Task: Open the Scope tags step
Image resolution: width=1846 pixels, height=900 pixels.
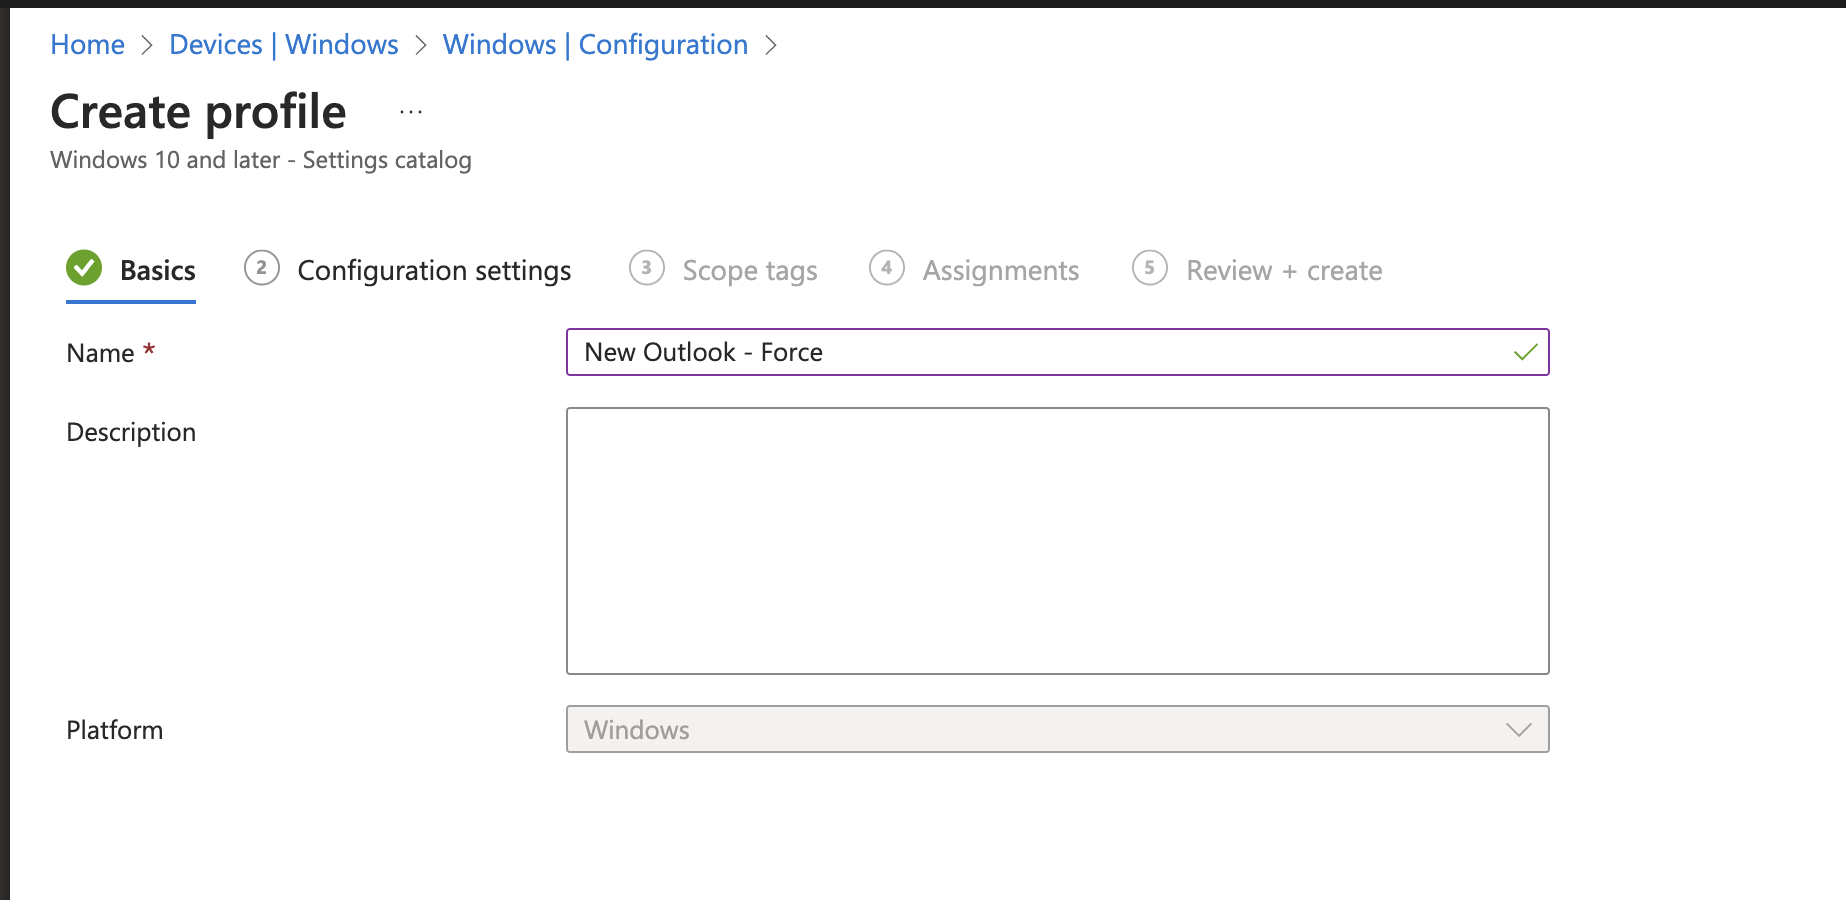Action: point(749,270)
